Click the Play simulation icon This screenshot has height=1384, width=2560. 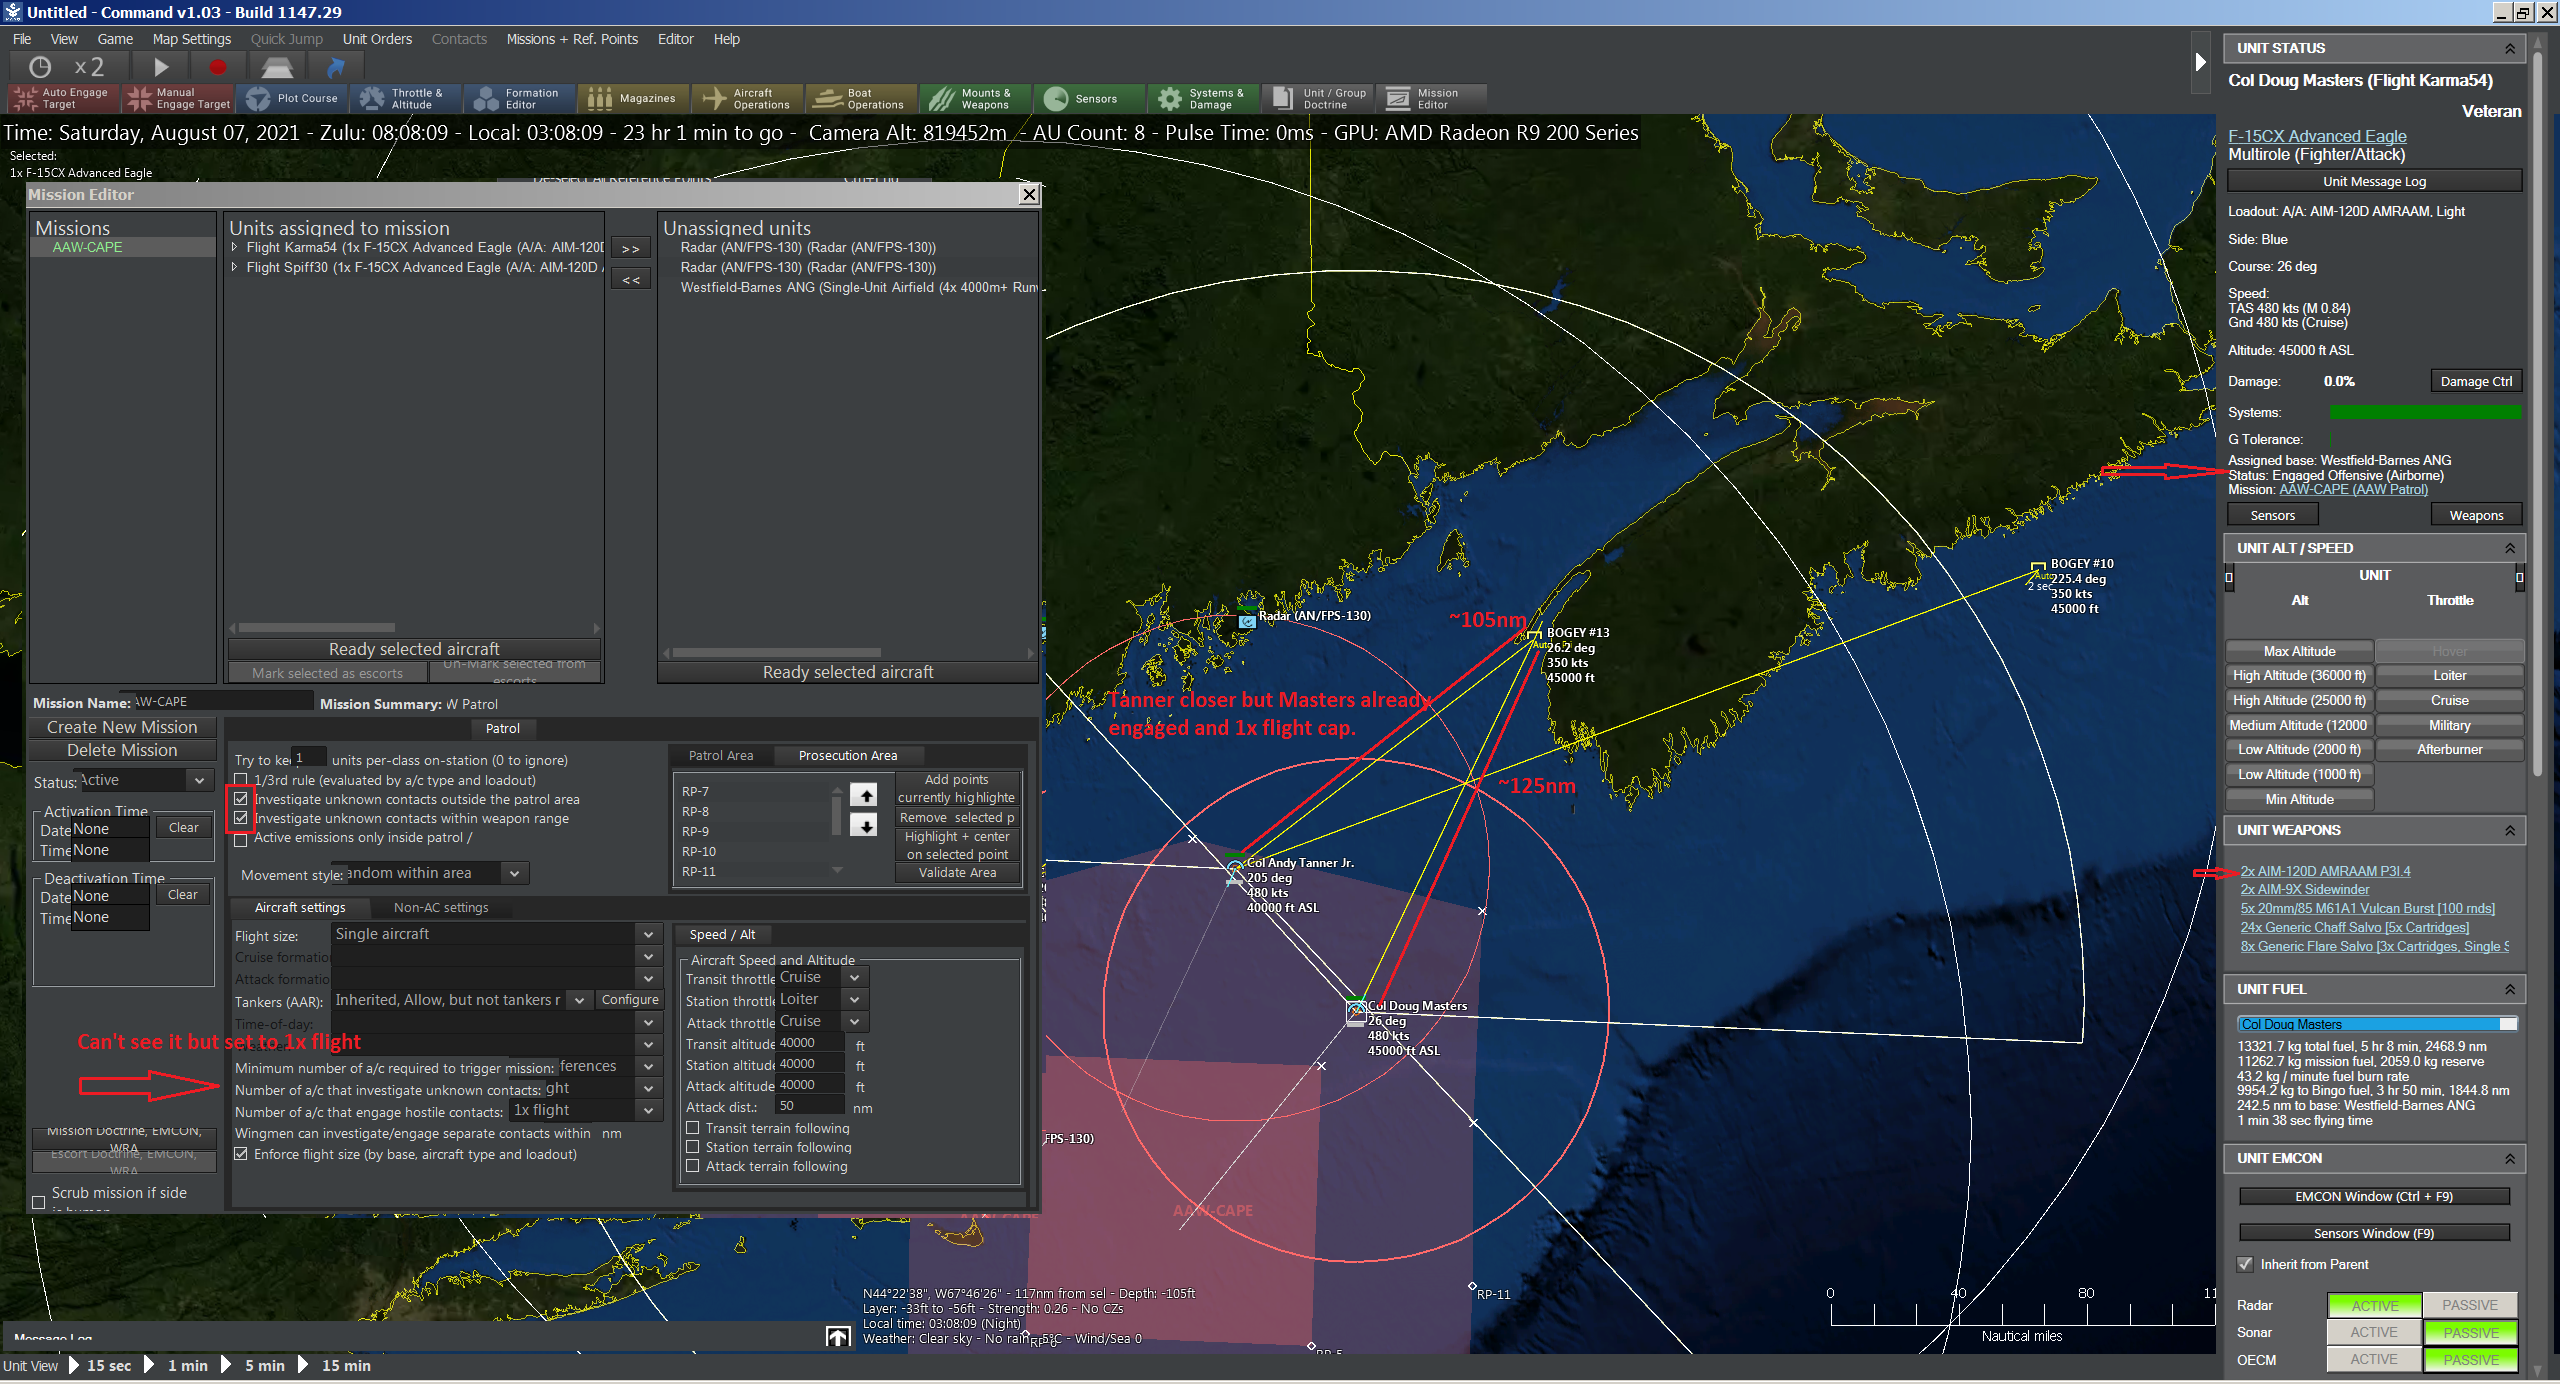point(161,67)
